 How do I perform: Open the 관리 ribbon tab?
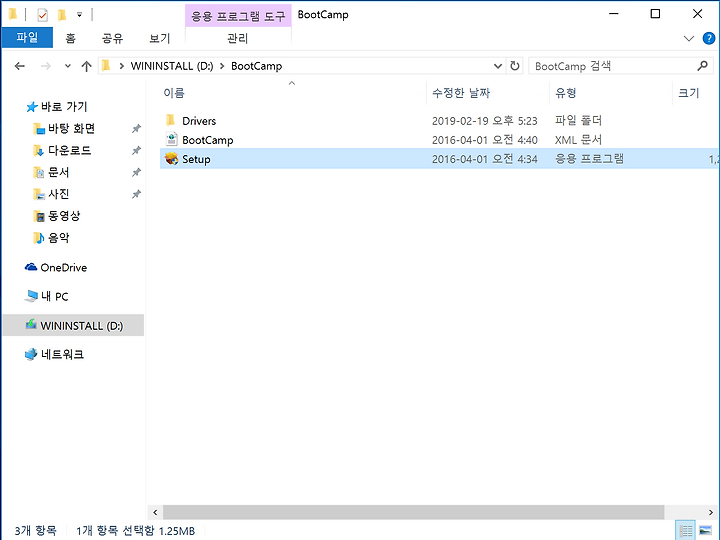238,38
